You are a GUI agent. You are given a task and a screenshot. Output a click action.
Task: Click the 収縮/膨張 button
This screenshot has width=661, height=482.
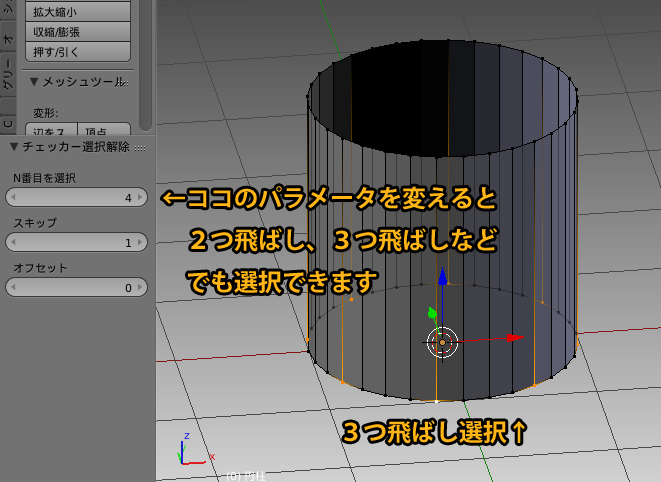78,32
